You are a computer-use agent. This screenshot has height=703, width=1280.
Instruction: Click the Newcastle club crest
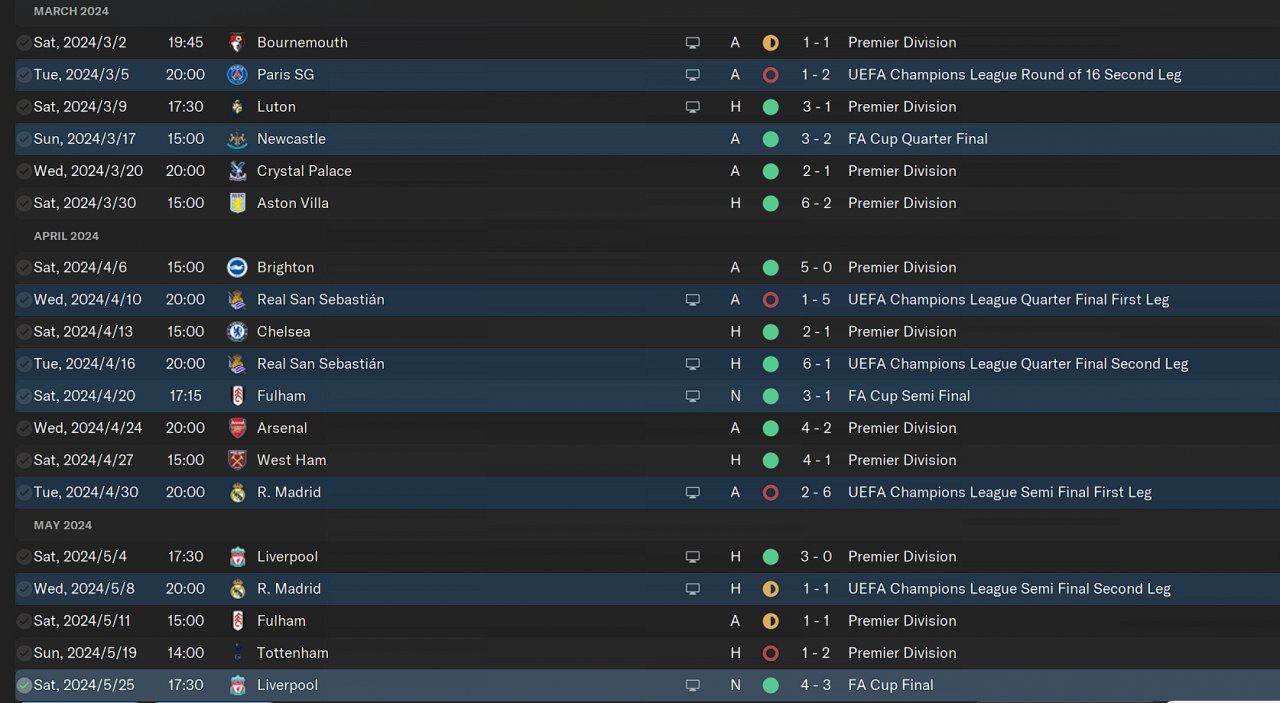point(237,139)
